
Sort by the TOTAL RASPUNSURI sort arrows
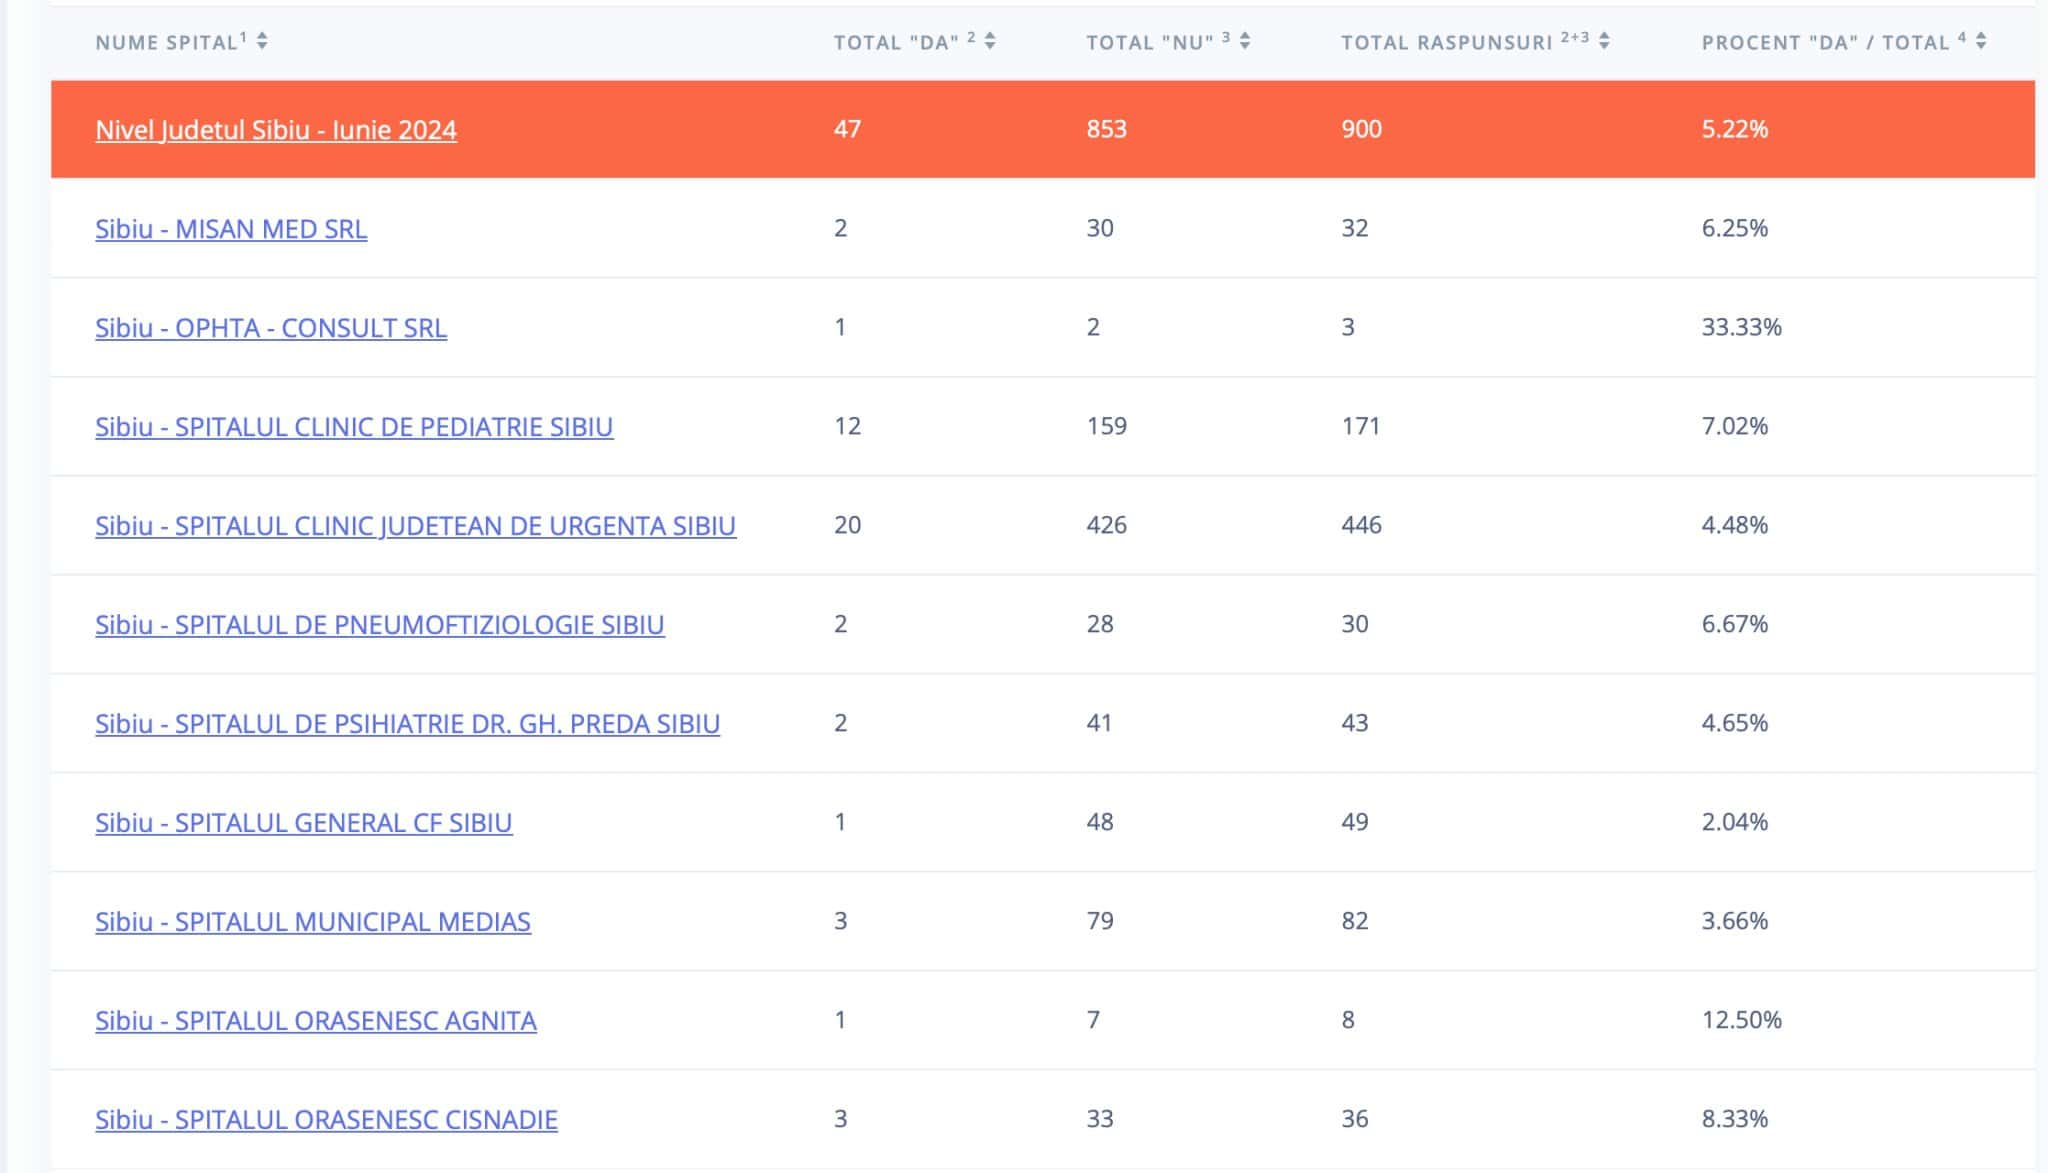(1604, 41)
